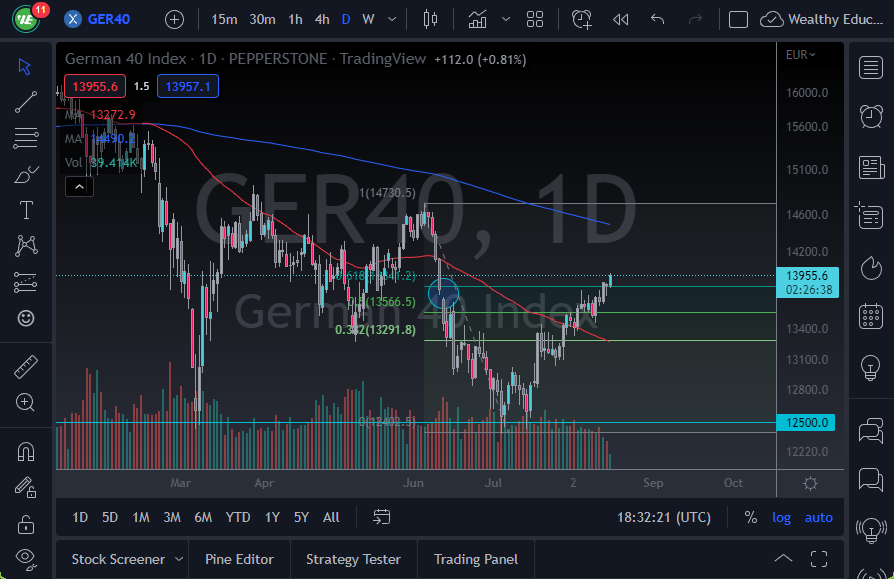894x579 pixels.
Task: Open the Watchlist panel
Action: point(871,68)
